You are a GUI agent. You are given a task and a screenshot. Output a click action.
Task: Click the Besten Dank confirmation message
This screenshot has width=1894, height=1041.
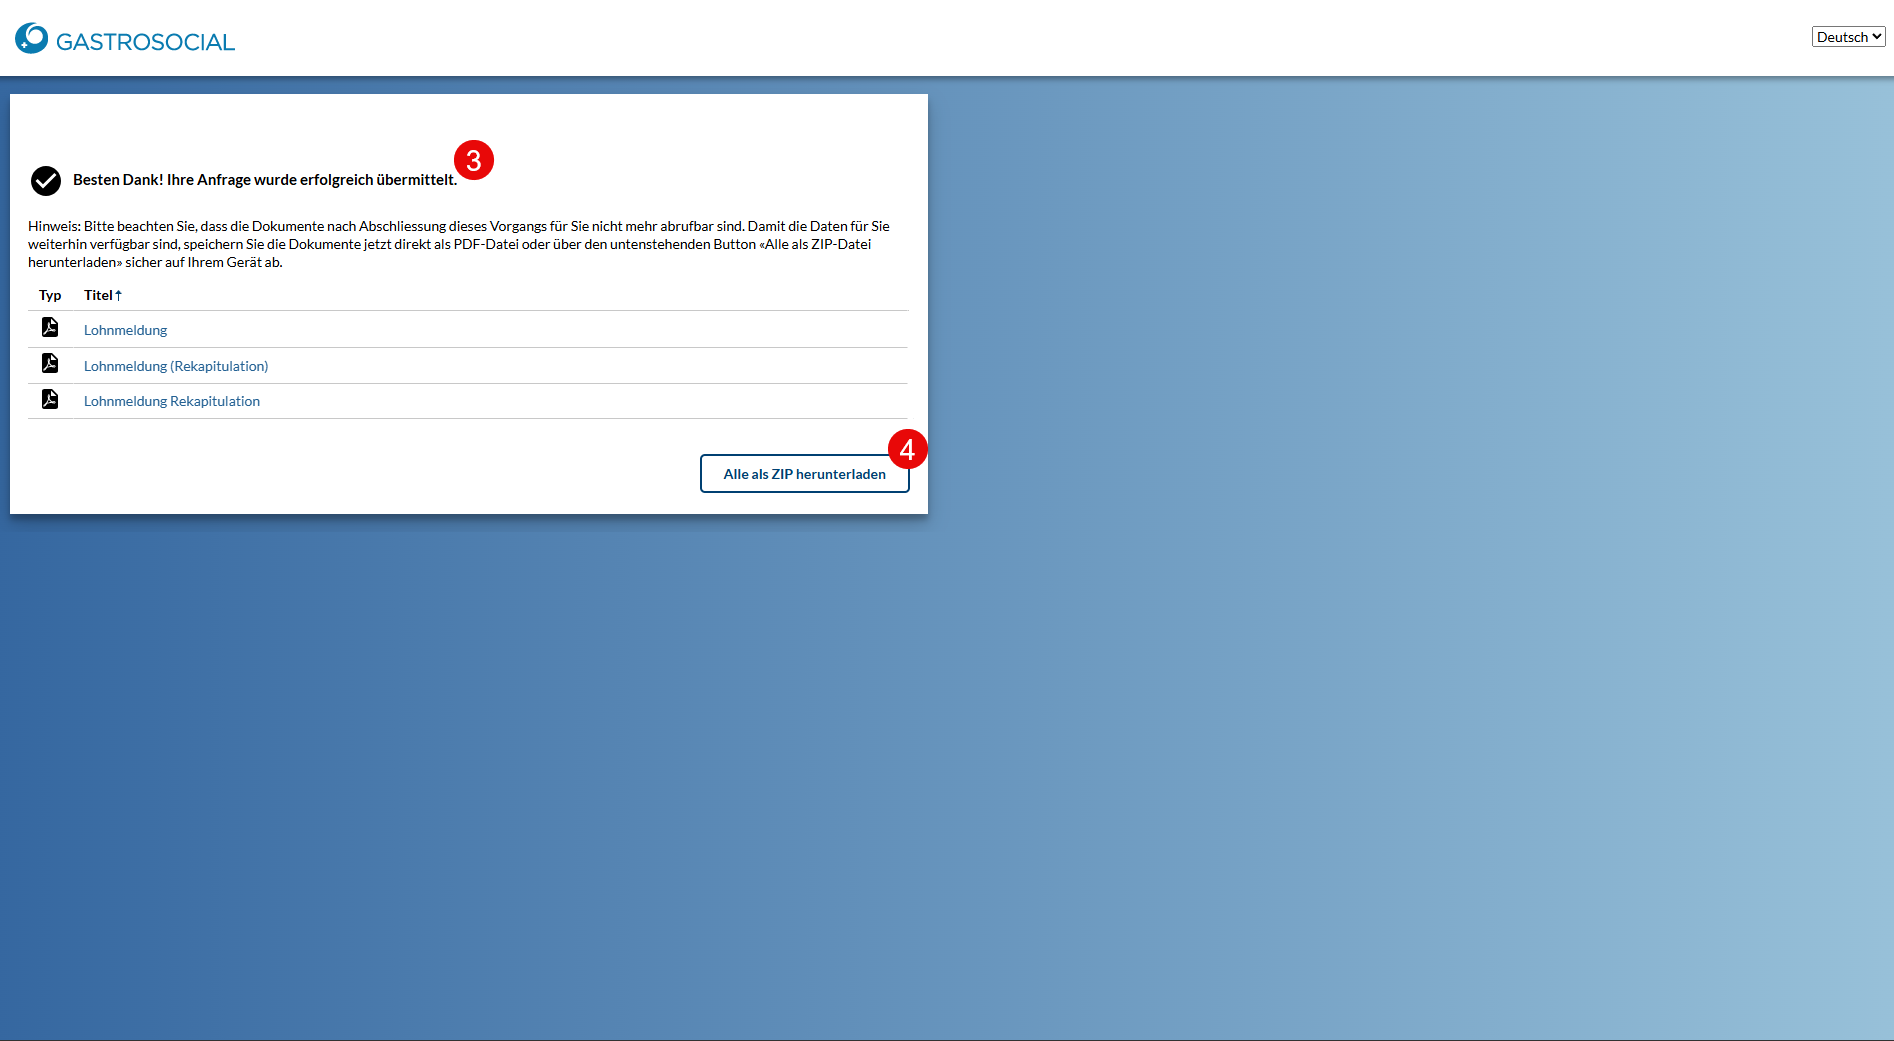click(265, 180)
